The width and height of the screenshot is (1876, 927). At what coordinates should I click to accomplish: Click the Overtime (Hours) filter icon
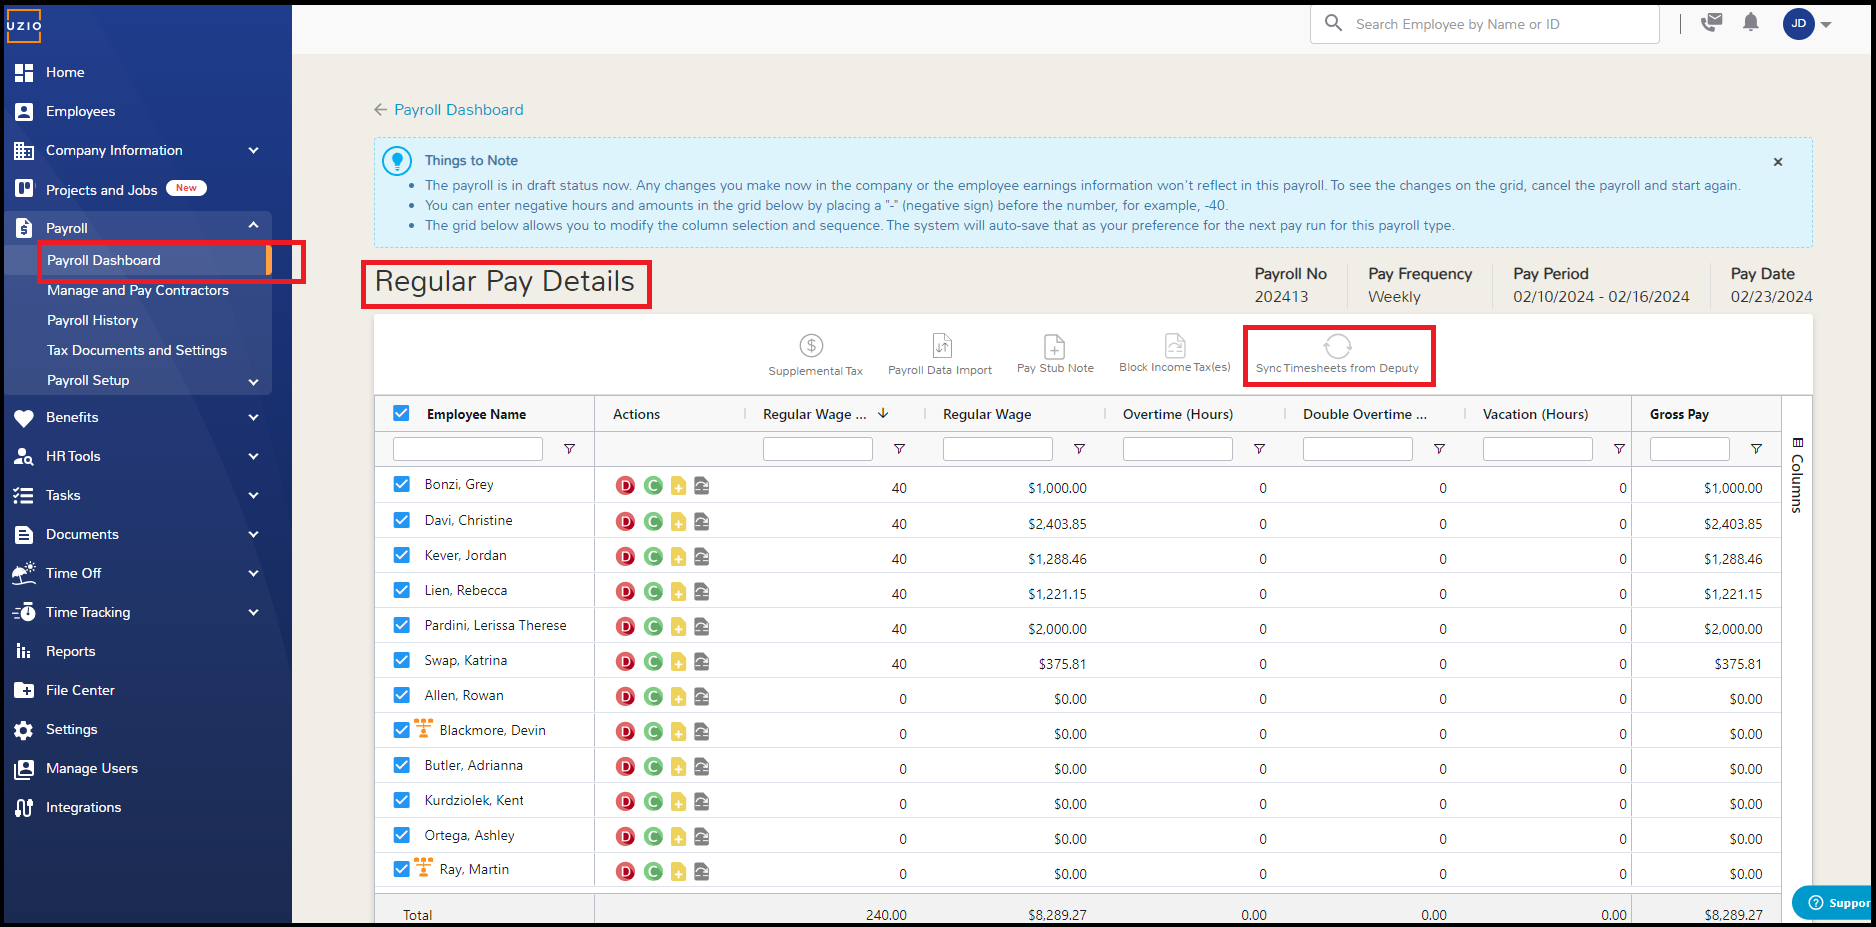[x=1259, y=449]
